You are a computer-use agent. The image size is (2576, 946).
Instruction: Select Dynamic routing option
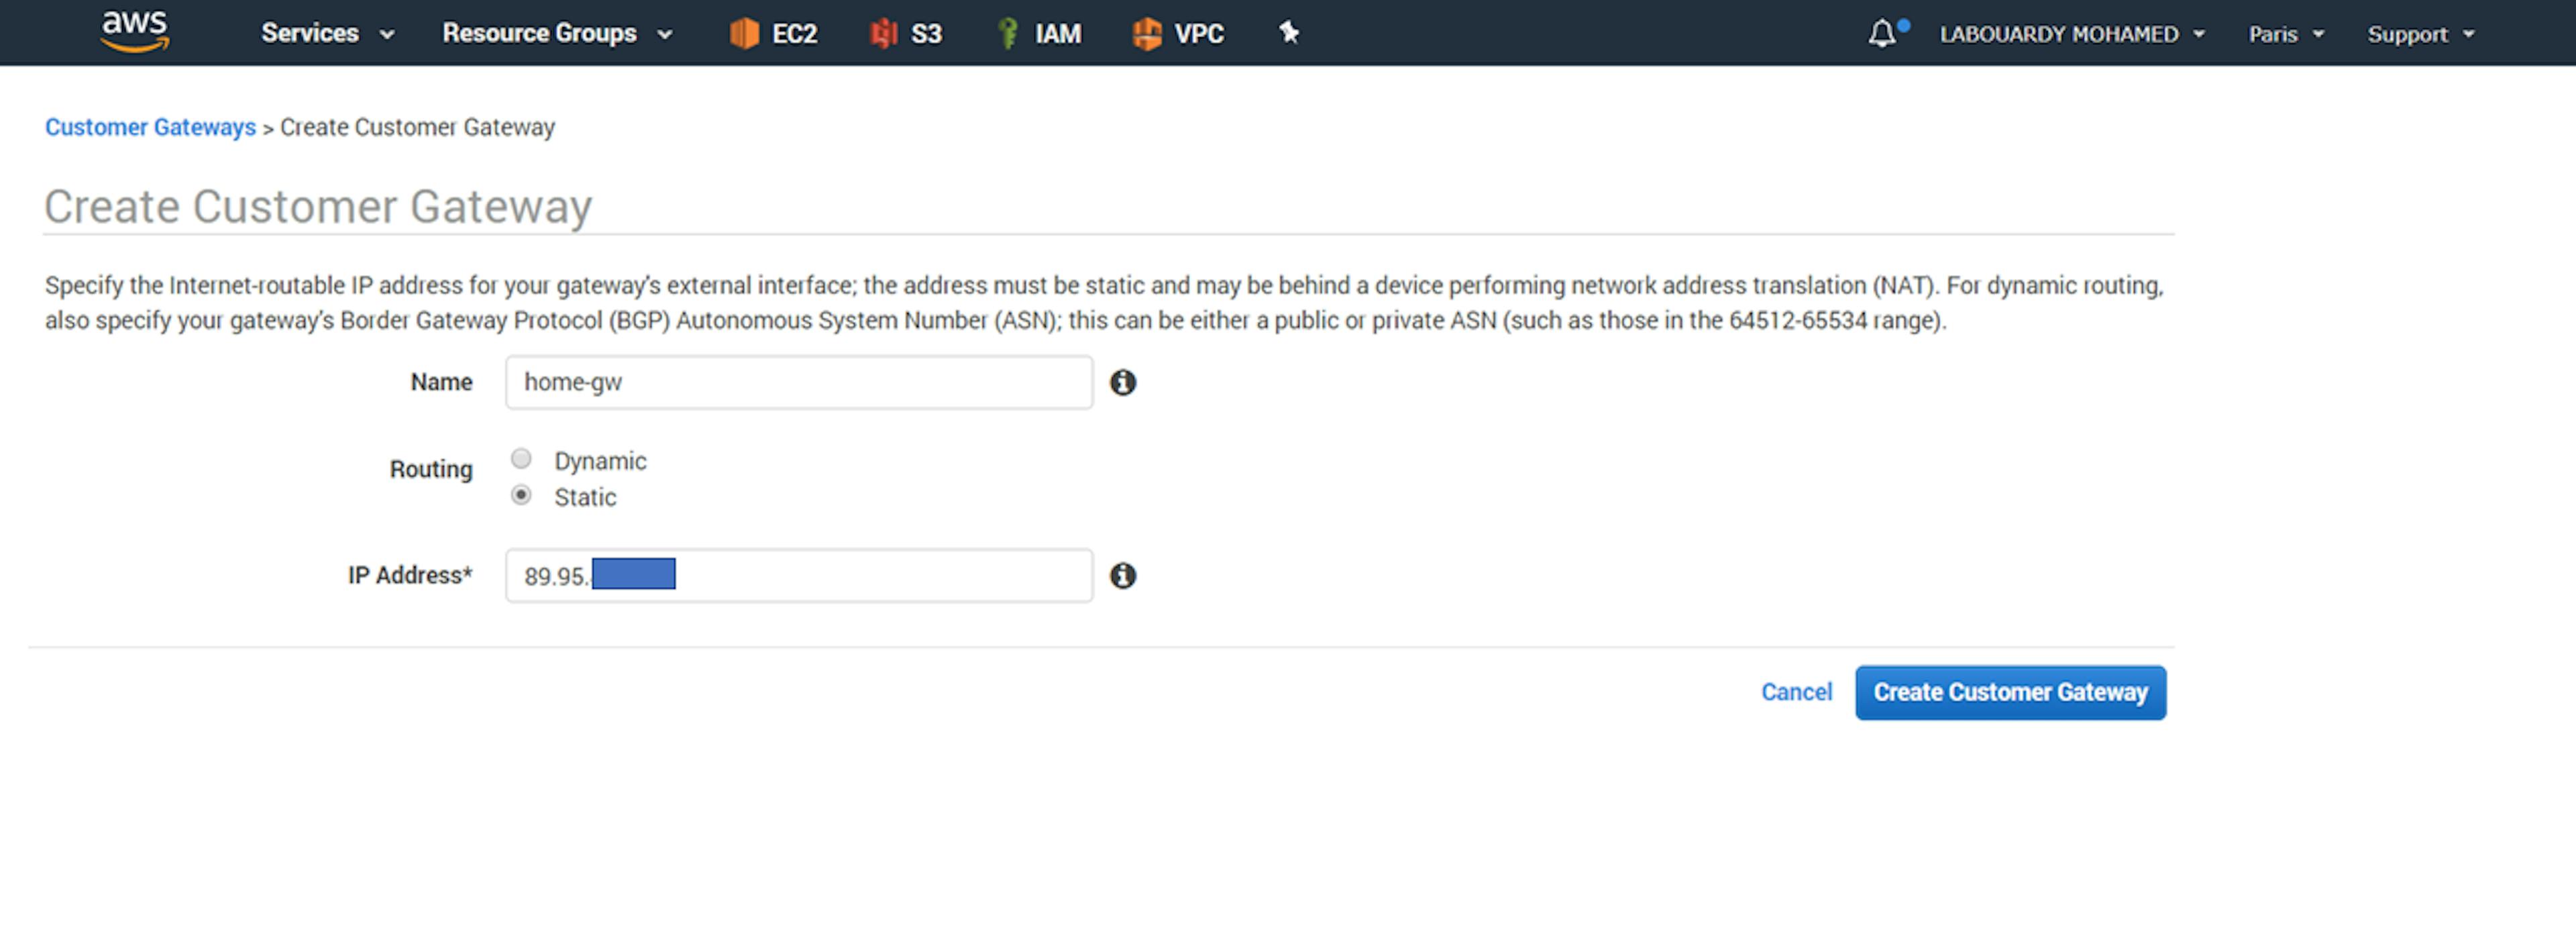[521, 459]
